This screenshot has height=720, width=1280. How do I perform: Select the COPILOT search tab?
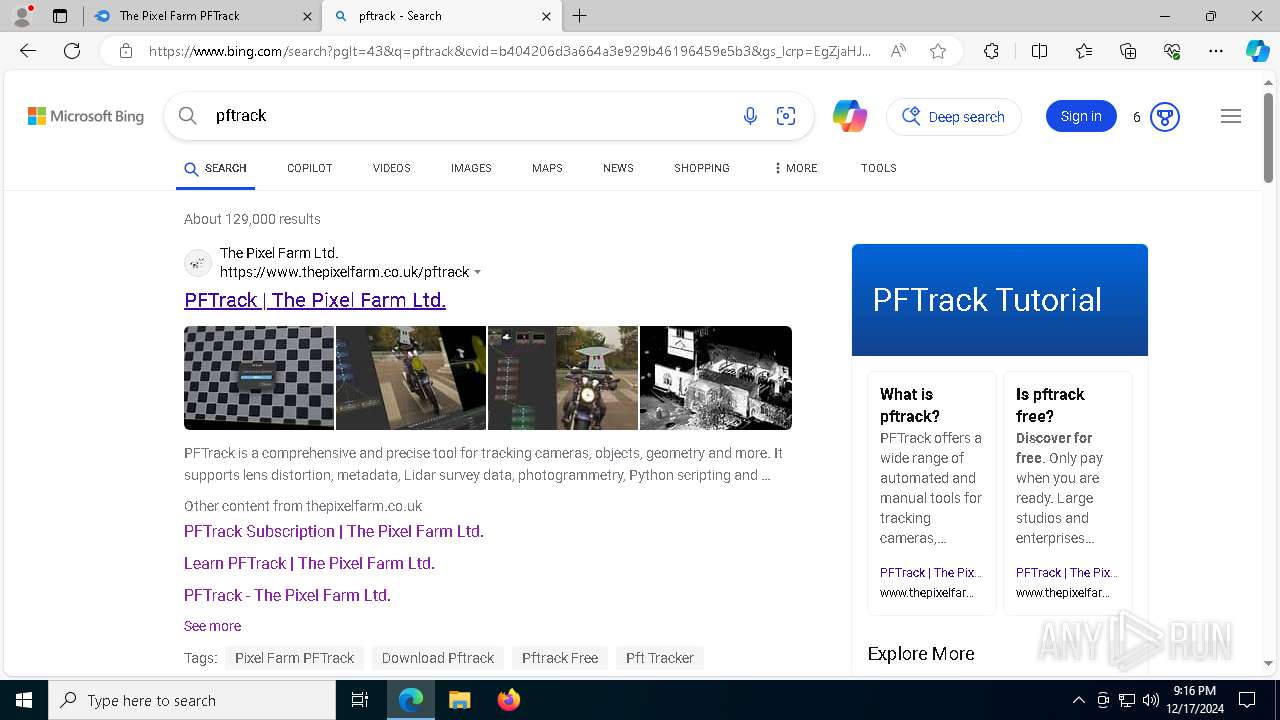point(309,168)
